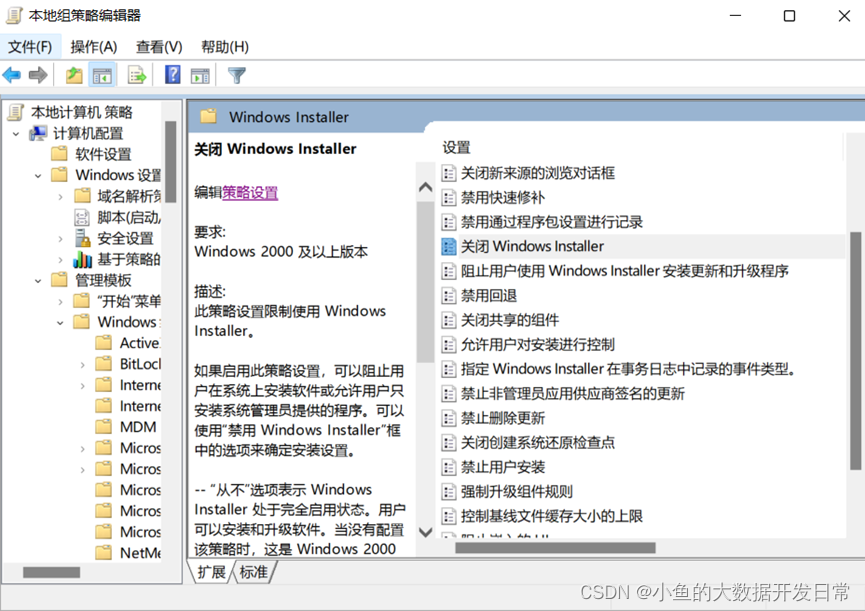The height and width of the screenshot is (611, 865).
Task: Expand the "开始"菜单 tree node
Action: point(60,302)
